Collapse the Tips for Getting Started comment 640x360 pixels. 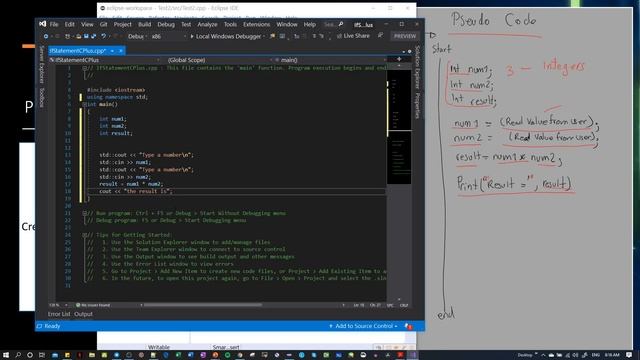[84, 235]
